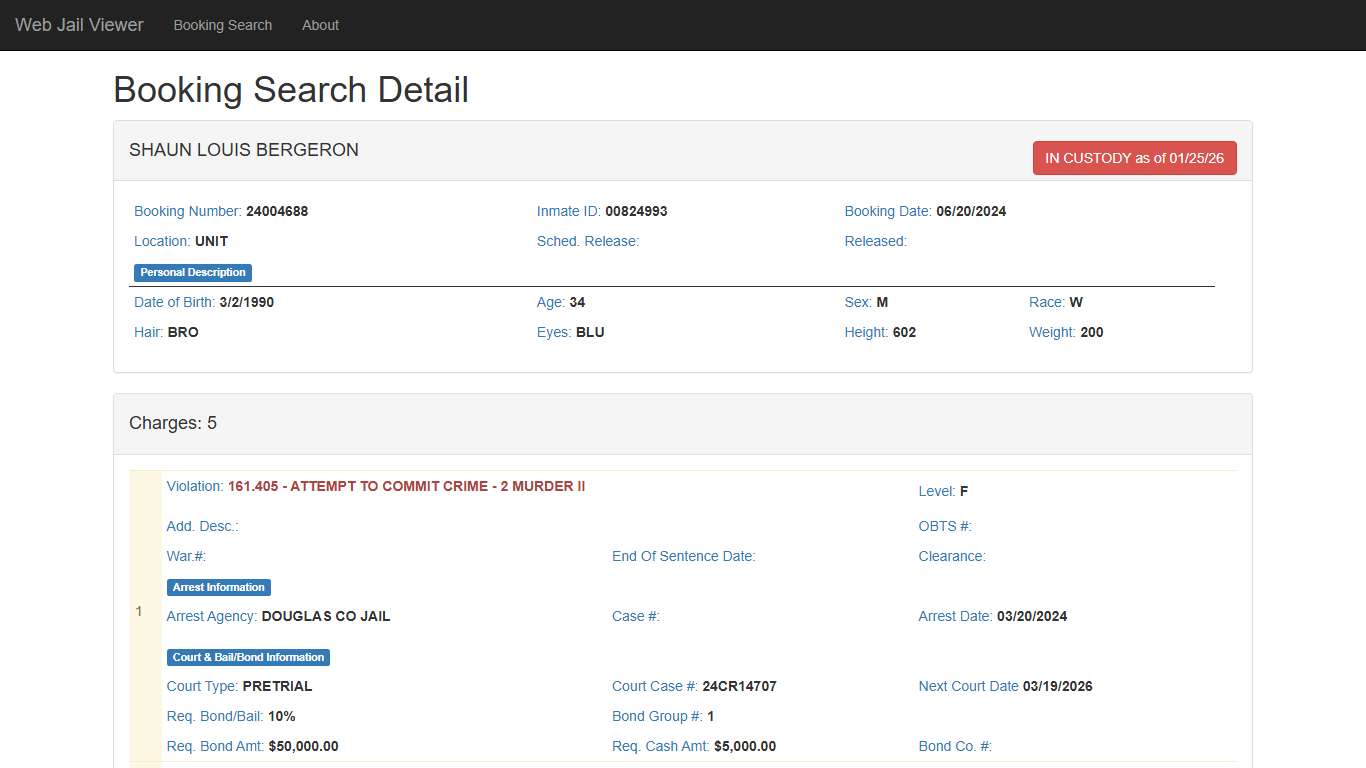The image size is (1366, 768).
Task: Open the Booking Search nav item
Action: tap(222, 25)
